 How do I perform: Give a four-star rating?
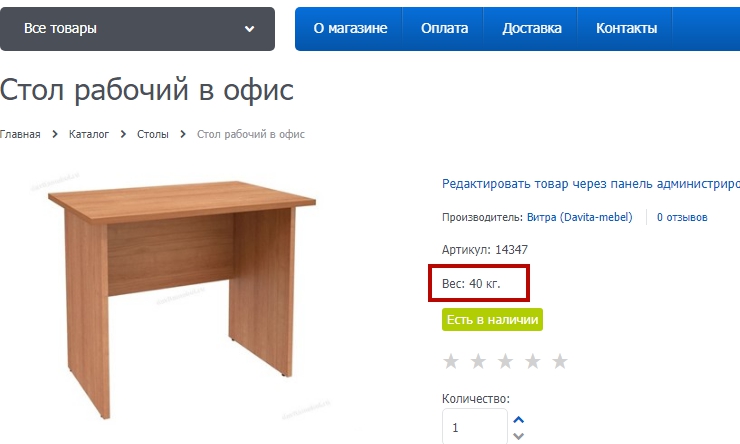533,361
